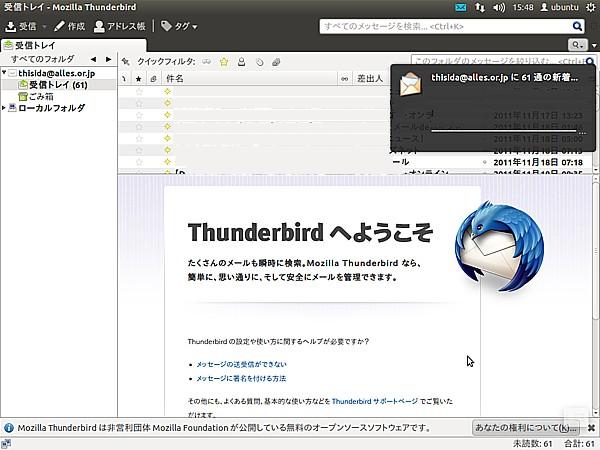Click the あなたの権利について button

(x=526, y=427)
